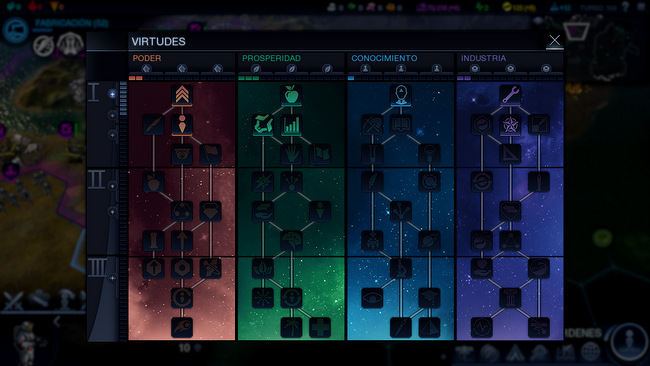Close the Virtudes panel

click(555, 41)
